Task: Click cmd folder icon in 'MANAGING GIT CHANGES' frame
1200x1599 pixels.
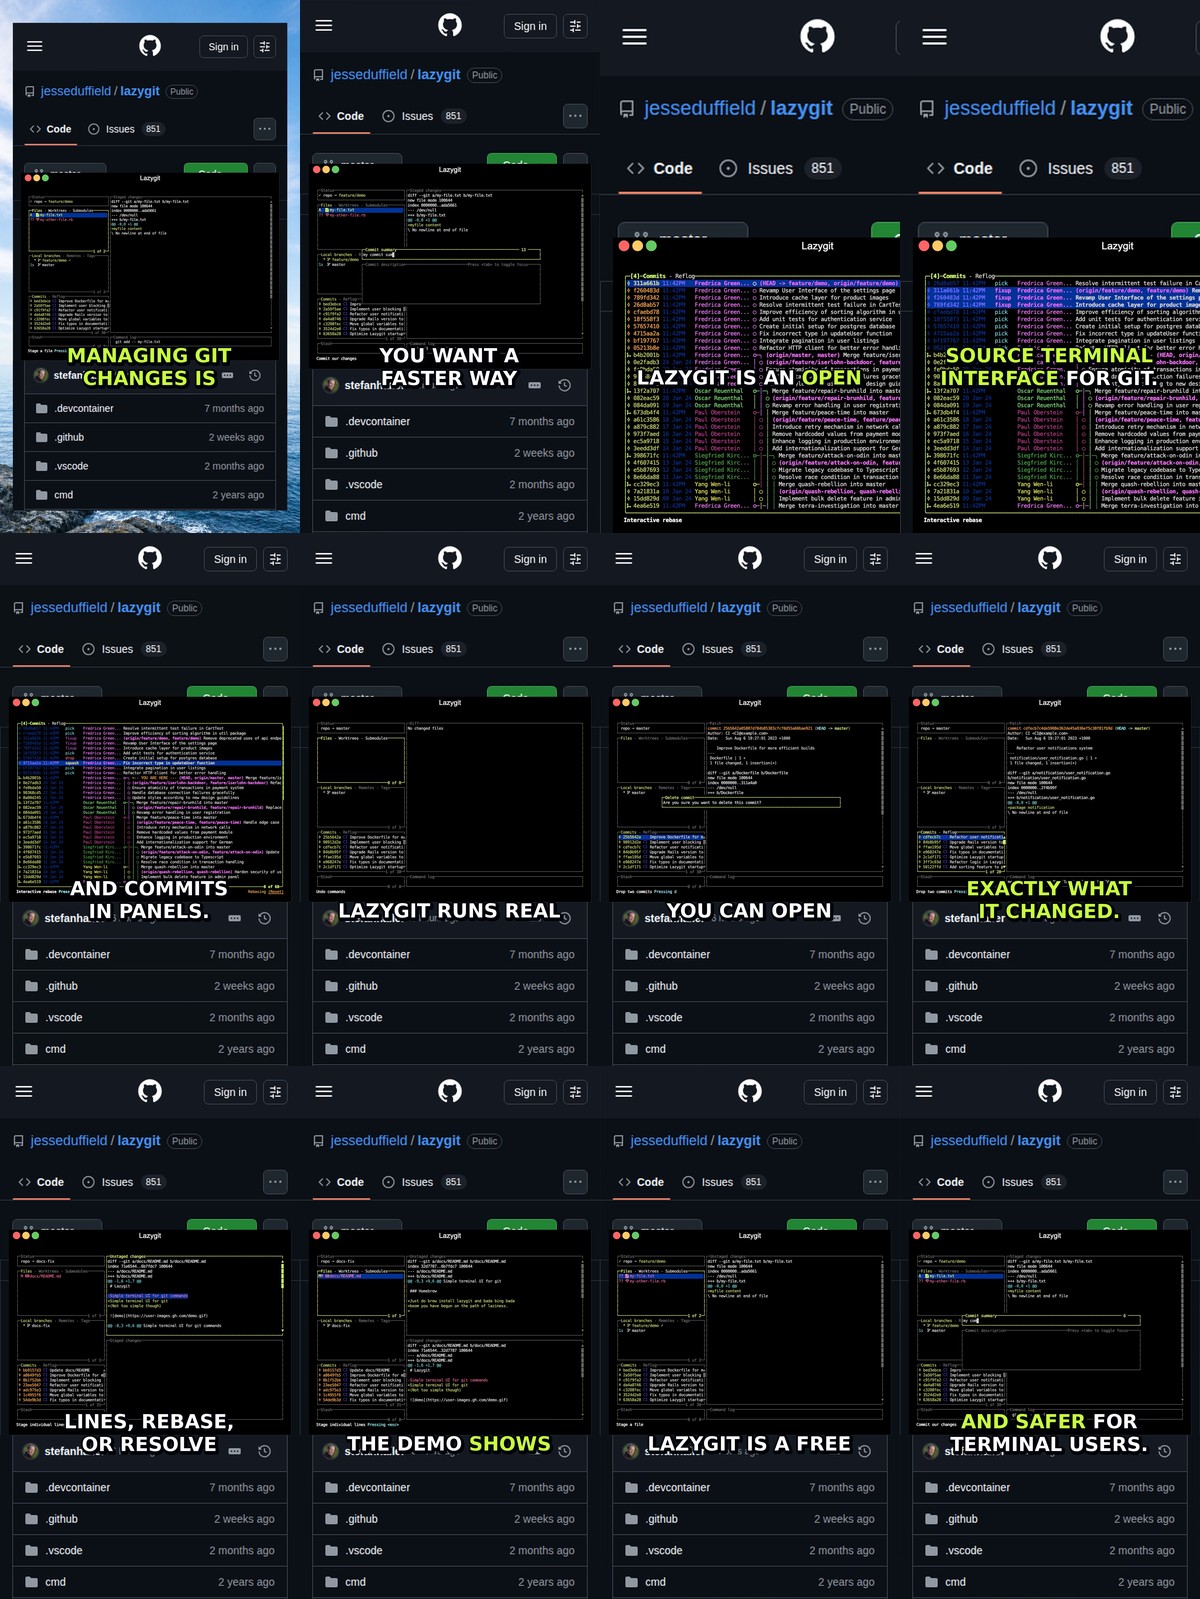Action: point(41,495)
